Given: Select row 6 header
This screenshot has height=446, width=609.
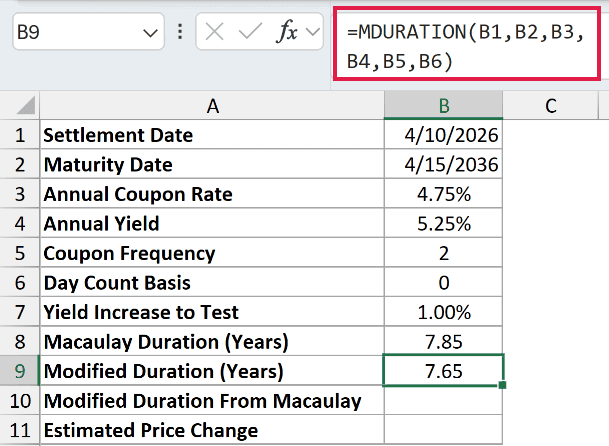Looking at the screenshot, I should coord(20,282).
